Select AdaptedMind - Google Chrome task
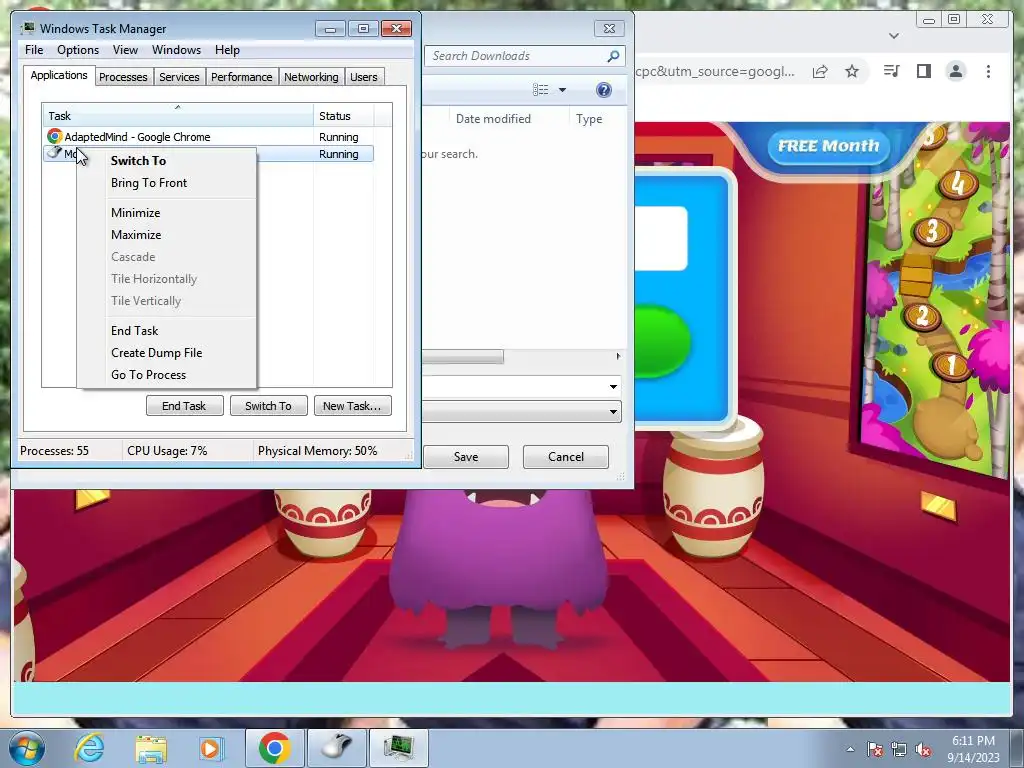Screen dimensions: 1024x768 [x=208, y=137]
